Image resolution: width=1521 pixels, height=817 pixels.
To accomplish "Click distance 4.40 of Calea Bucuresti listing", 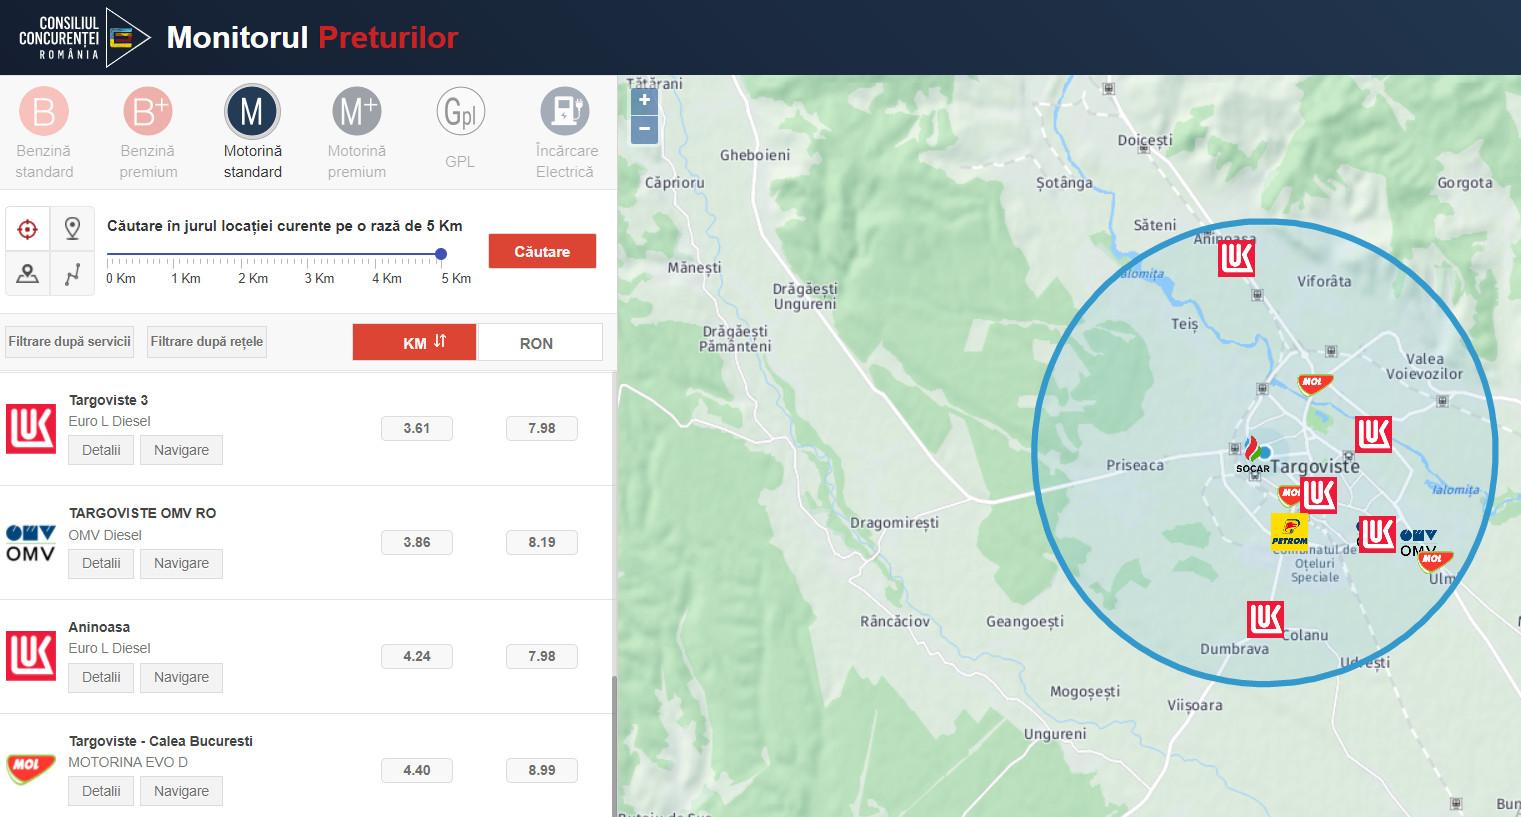I will point(417,770).
